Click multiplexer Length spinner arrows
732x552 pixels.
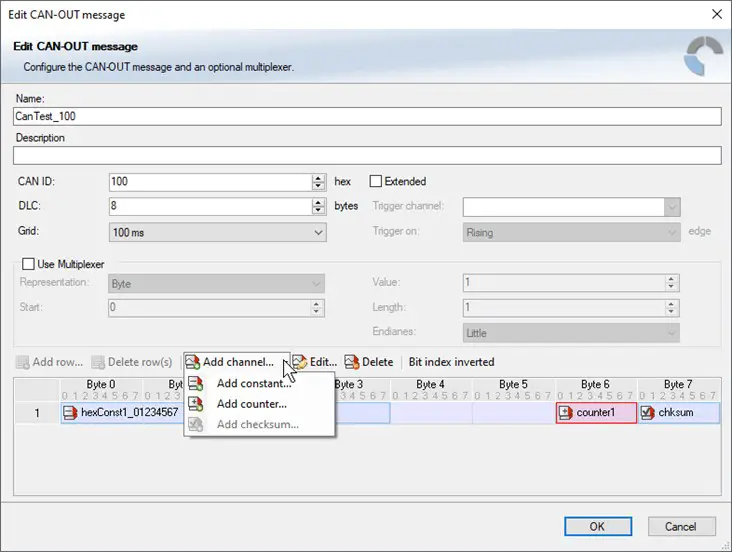(671, 307)
